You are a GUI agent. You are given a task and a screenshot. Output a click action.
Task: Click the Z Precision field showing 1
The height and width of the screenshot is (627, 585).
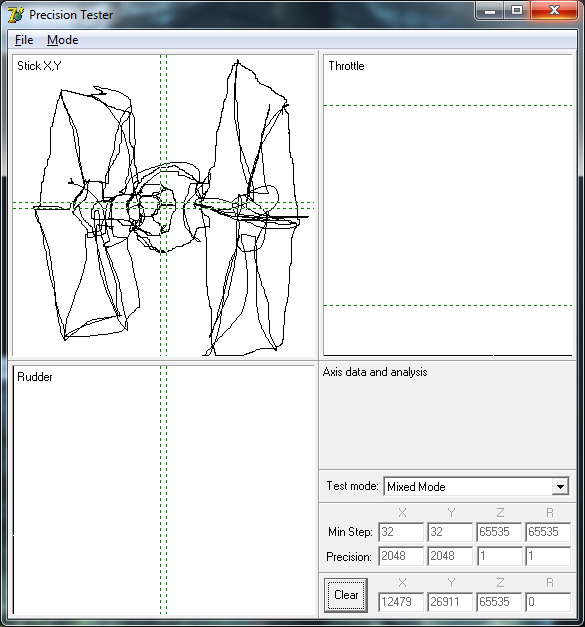tap(499, 556)
